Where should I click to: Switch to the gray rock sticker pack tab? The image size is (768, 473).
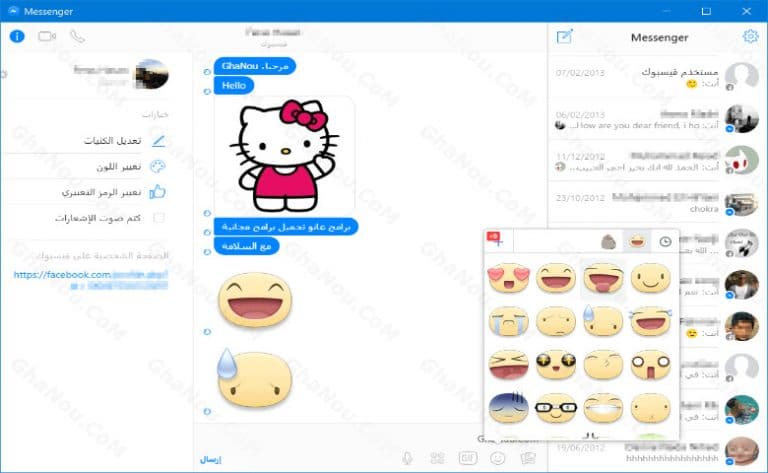pos(608,241)
